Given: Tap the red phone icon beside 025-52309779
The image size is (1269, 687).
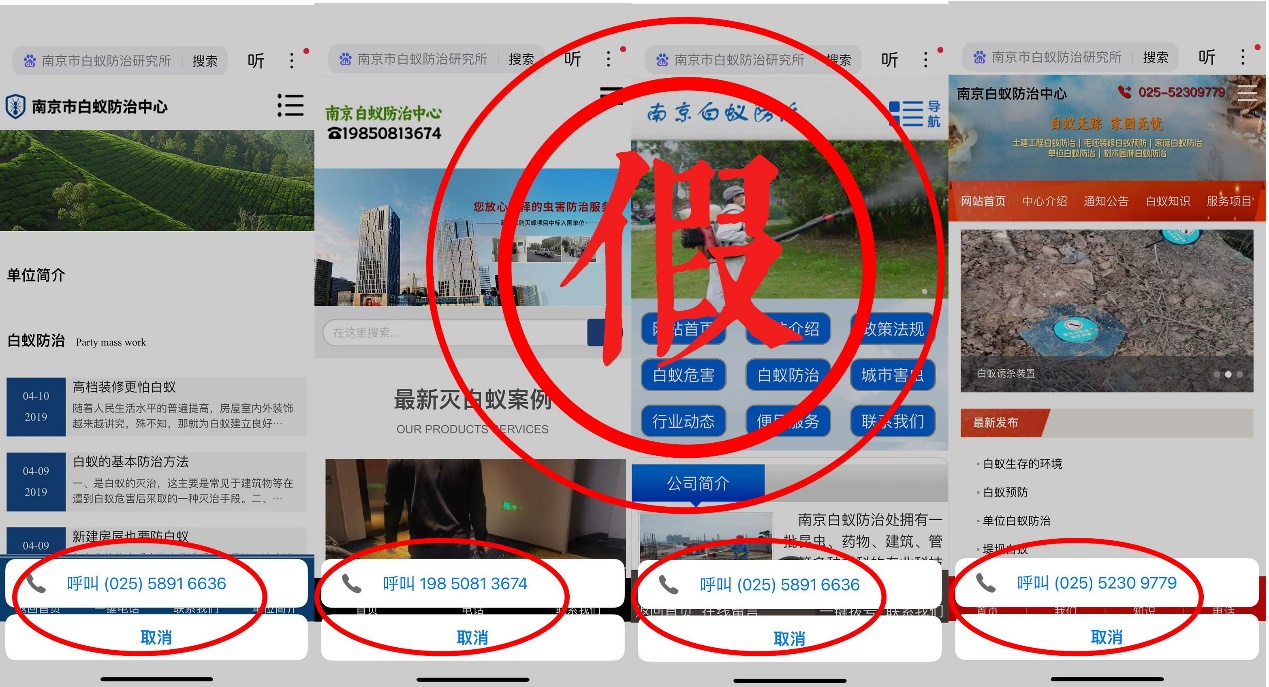Looking at the screenshot, I should point(1124,92).
